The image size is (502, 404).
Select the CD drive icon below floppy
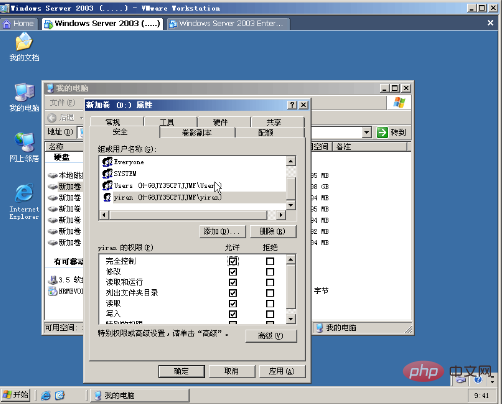click(x=53, y=291)
